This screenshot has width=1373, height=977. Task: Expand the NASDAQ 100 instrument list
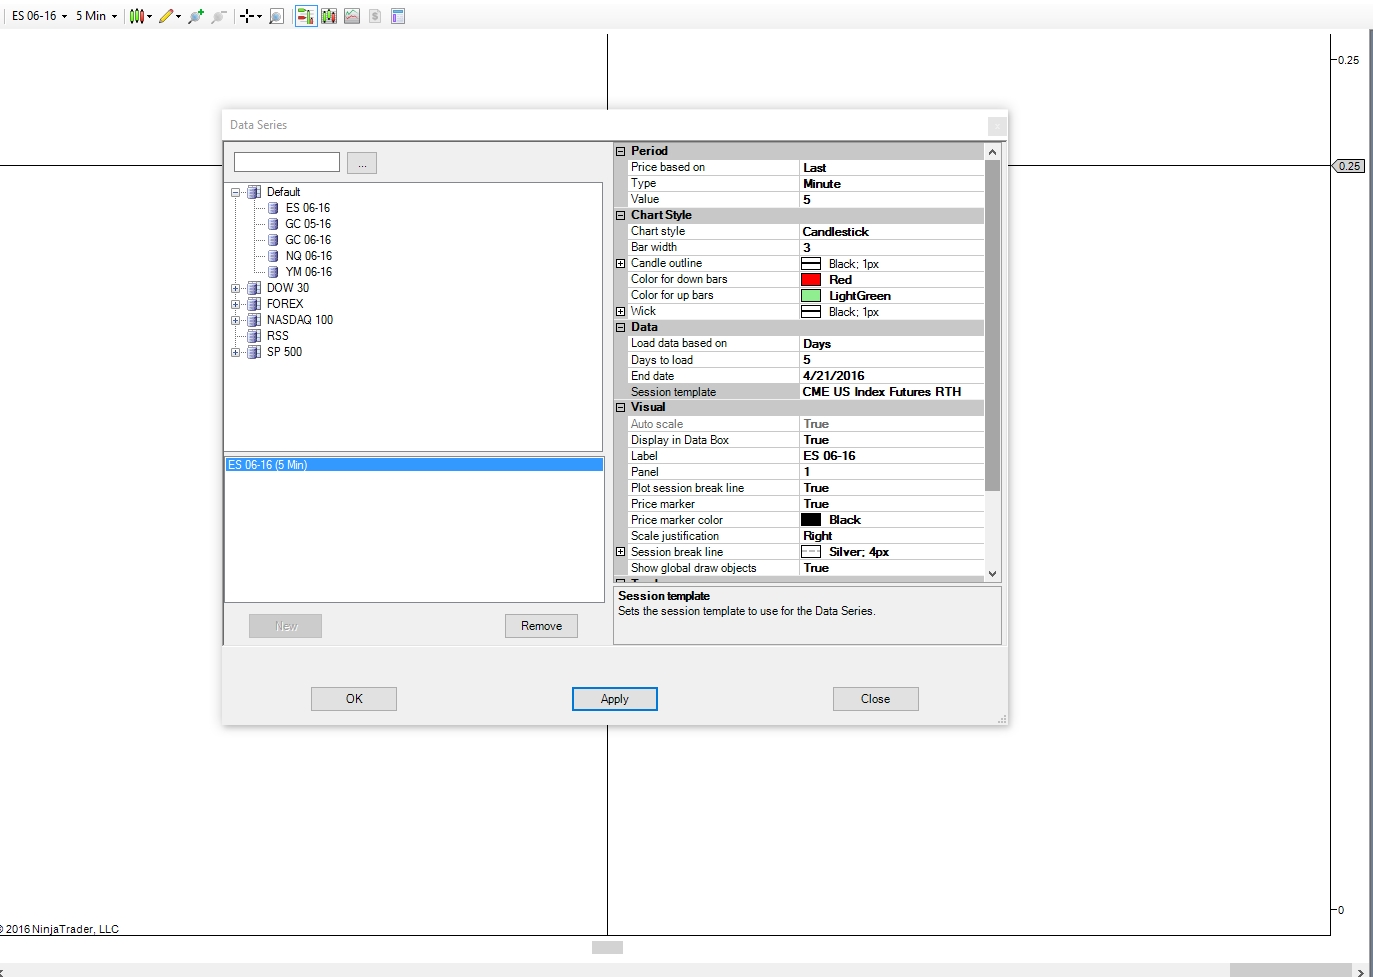(236, 320)
